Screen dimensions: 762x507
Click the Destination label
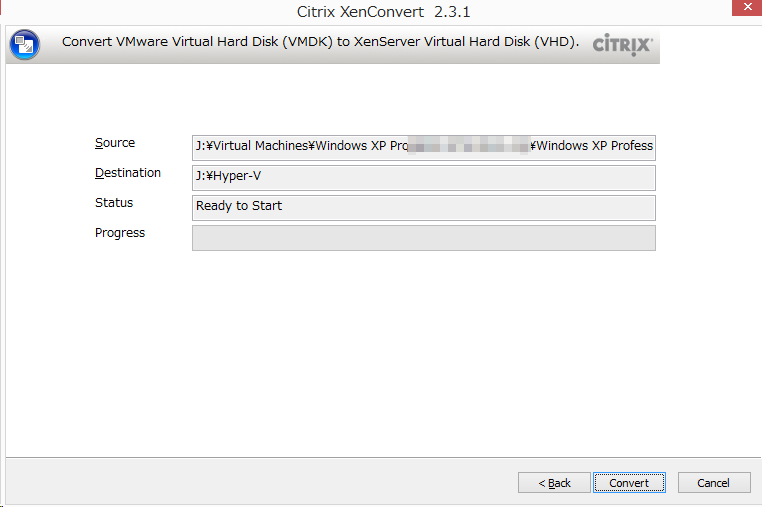pyautogui.click(x=128, y=173)
